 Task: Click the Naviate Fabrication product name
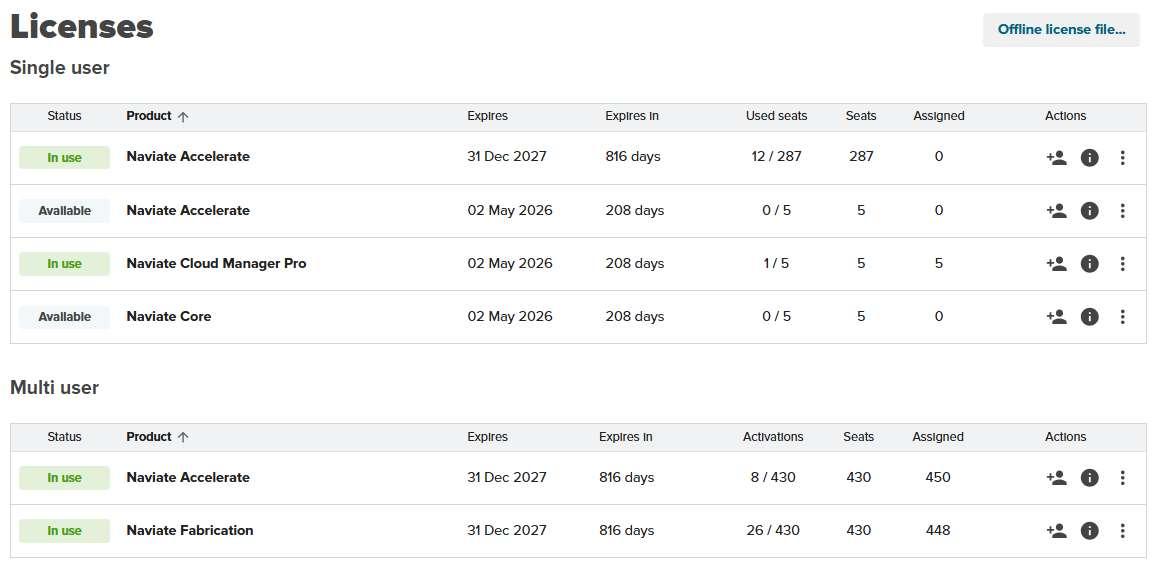[189, 531]
